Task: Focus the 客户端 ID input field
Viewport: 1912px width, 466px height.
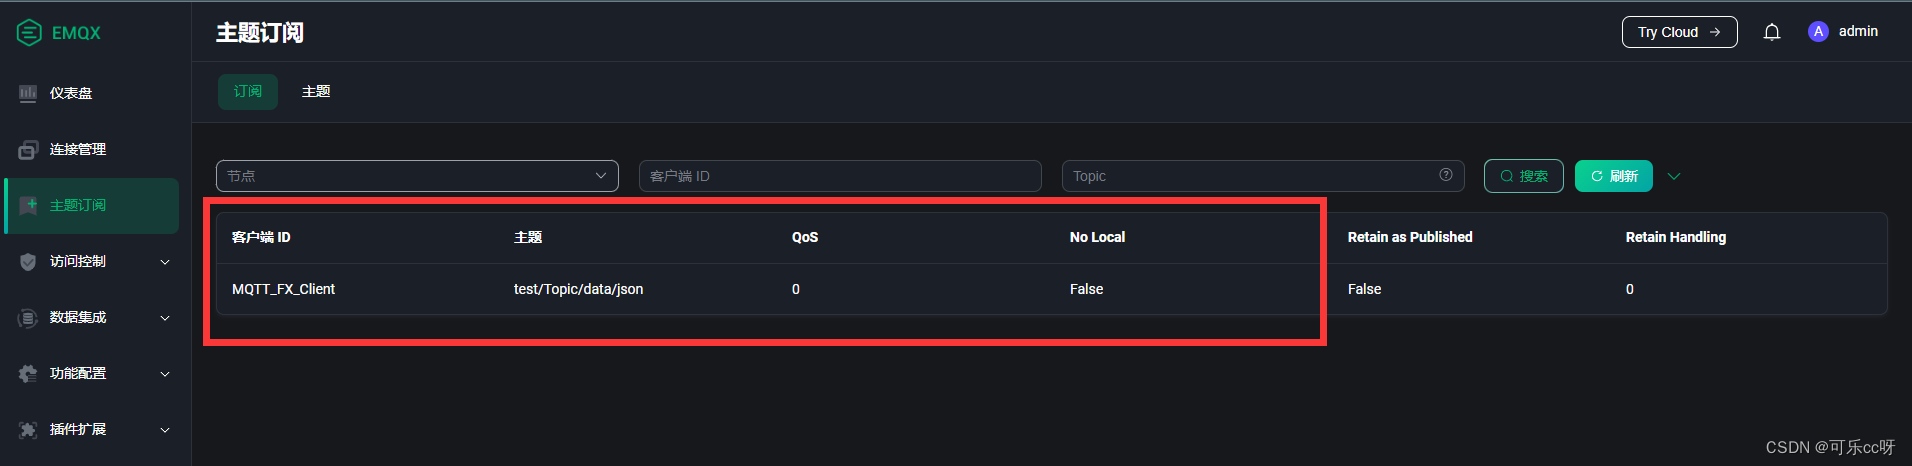Action: pos(840,176)
